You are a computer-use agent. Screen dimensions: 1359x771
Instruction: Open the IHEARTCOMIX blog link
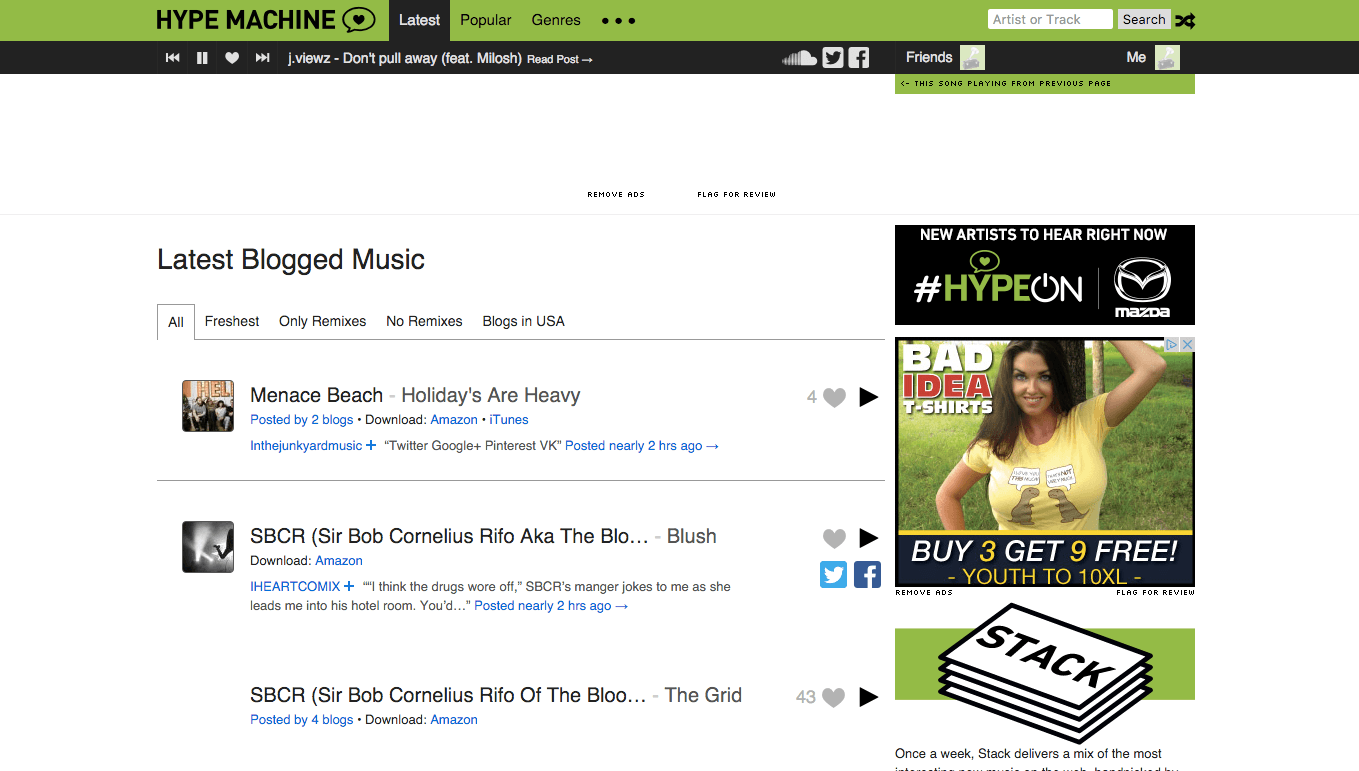pos(295,587)
